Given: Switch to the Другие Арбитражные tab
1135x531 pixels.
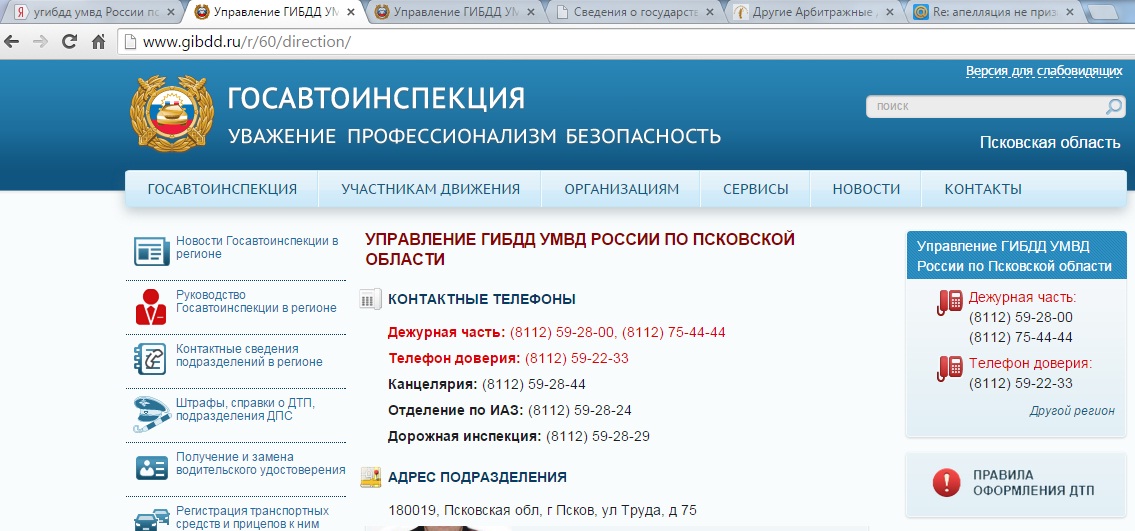Looking at the screenshot, I should 812,12.
